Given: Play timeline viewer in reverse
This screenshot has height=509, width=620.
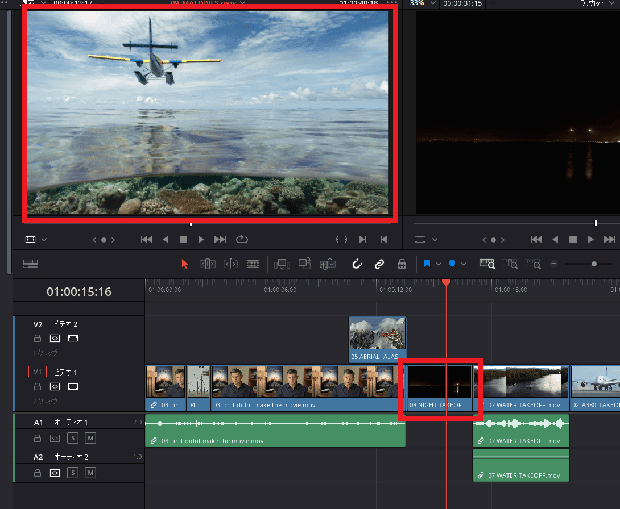Looking at the screenshot, I should click(x=555, y=239).
